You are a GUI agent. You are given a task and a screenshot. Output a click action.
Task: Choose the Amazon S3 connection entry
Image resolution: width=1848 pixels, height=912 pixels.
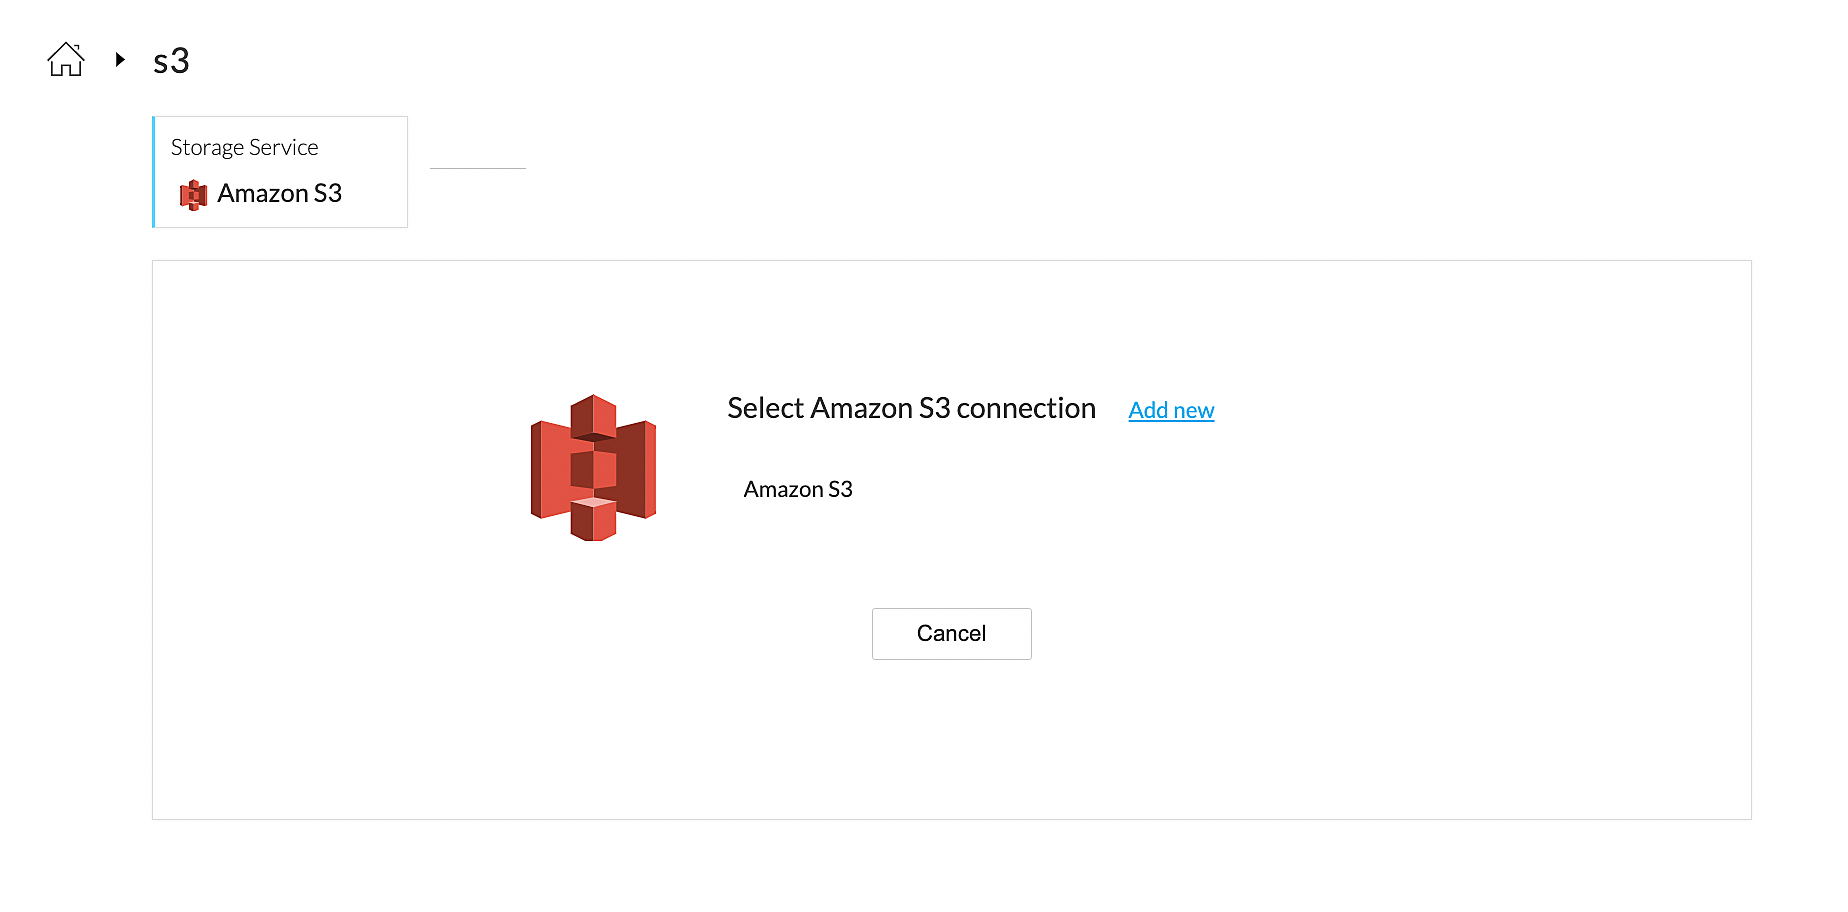click(798, 489)
